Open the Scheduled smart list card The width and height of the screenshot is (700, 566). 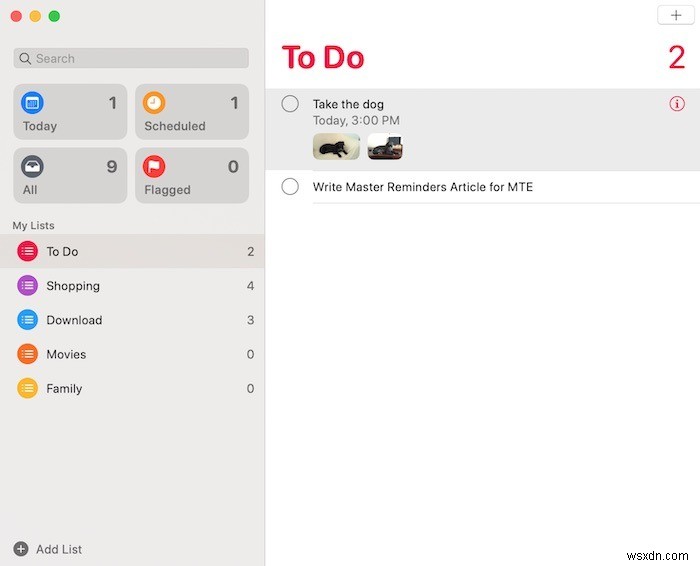pyautogui.click(x=192, y=112)
